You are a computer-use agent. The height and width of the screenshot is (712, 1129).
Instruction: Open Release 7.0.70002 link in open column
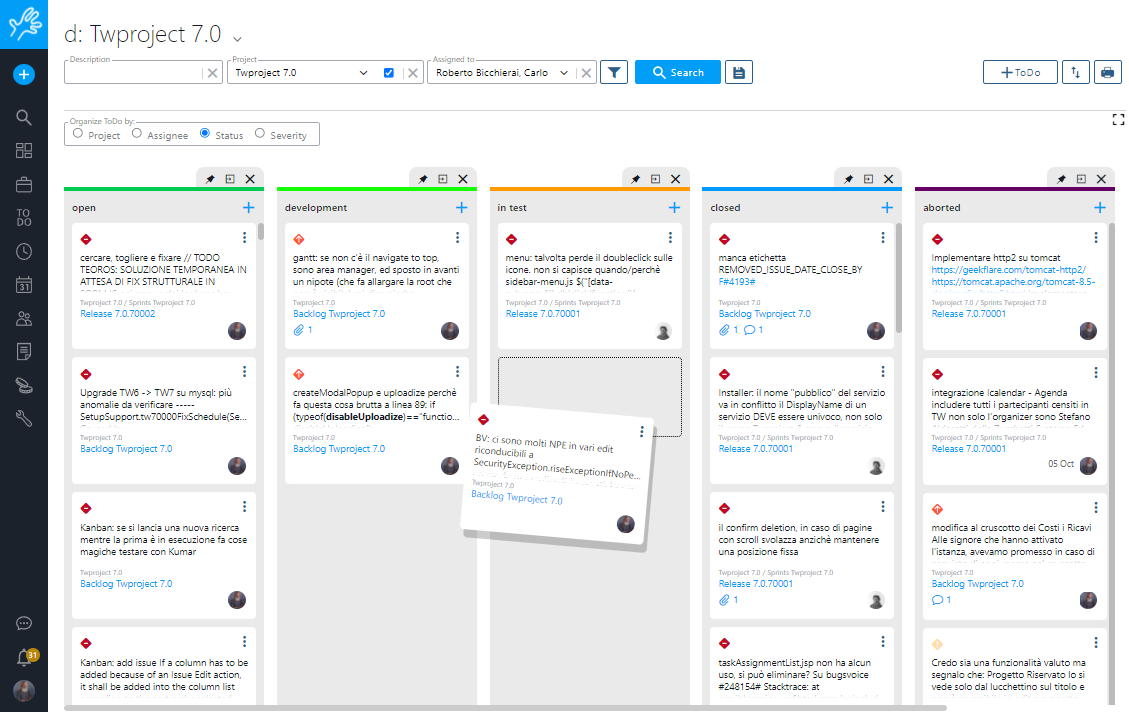coord(117,314)
